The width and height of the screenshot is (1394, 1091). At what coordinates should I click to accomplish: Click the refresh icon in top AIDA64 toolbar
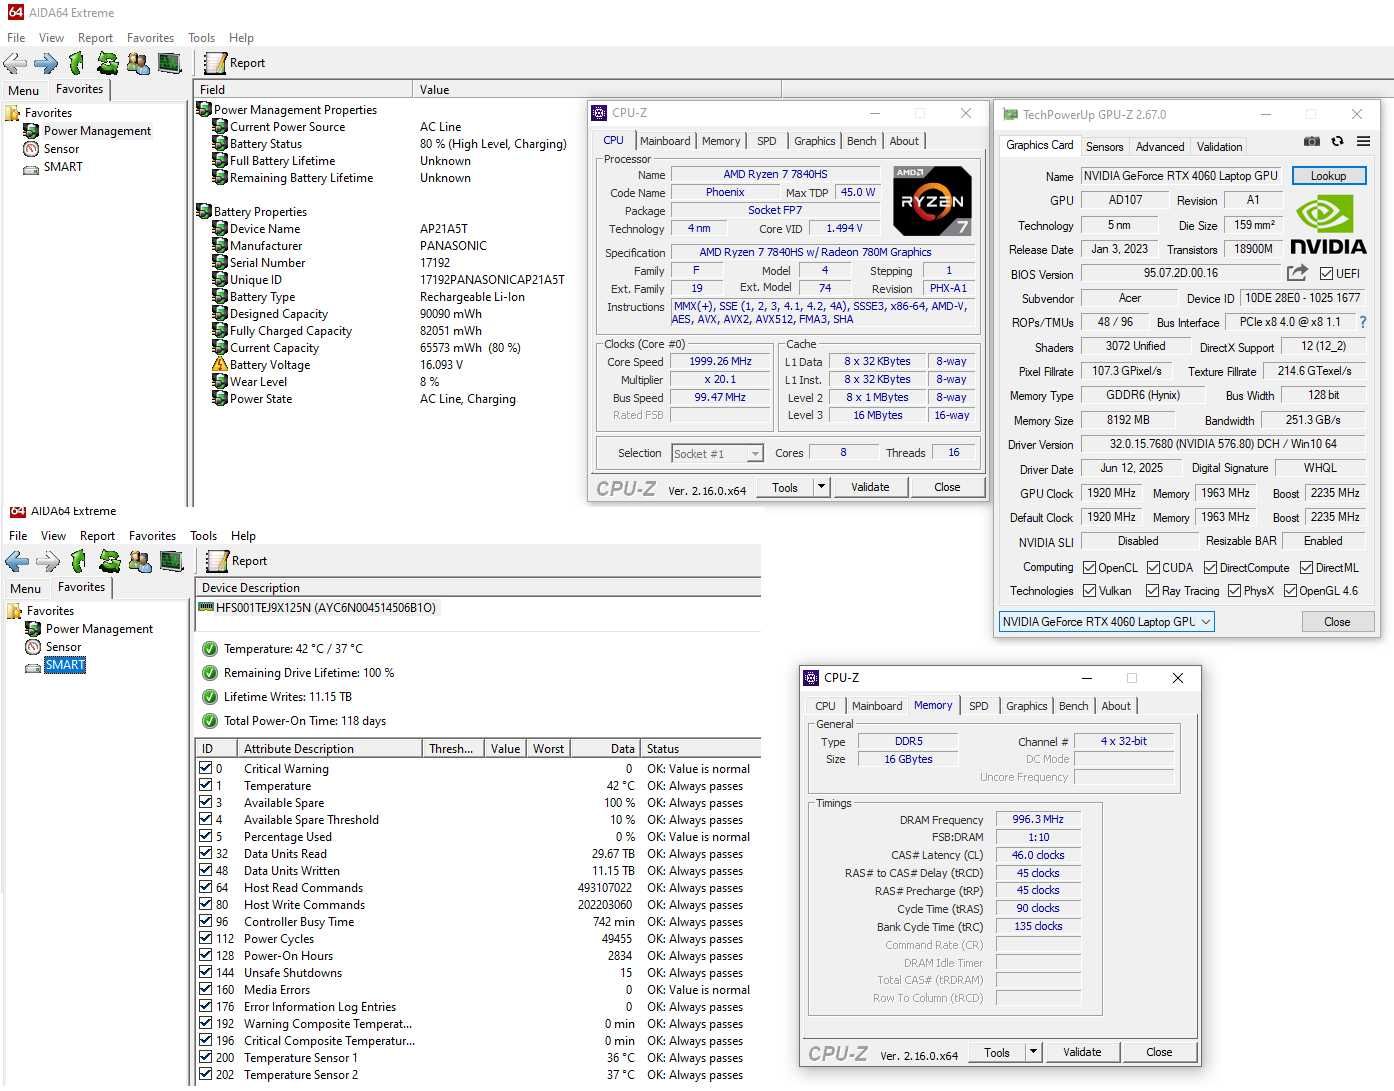click(107, 63)
